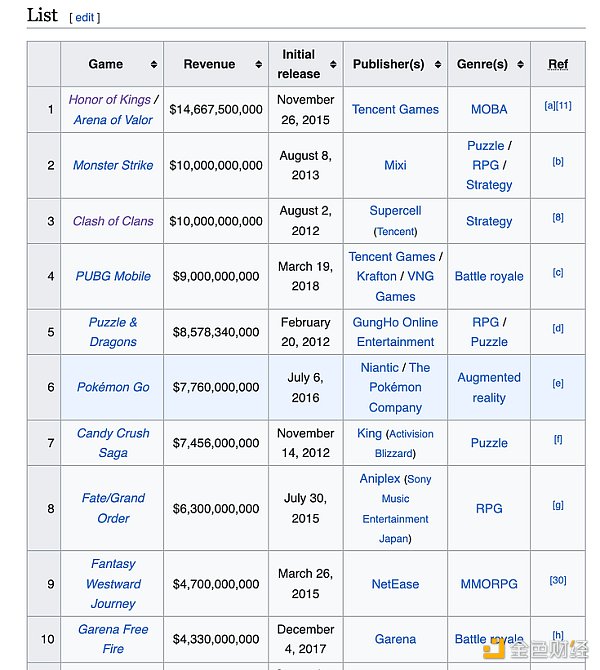600x670 pixels.
Task: Click the Supercell publisher link
Action: pyautogui.click(x=395, y=211)
